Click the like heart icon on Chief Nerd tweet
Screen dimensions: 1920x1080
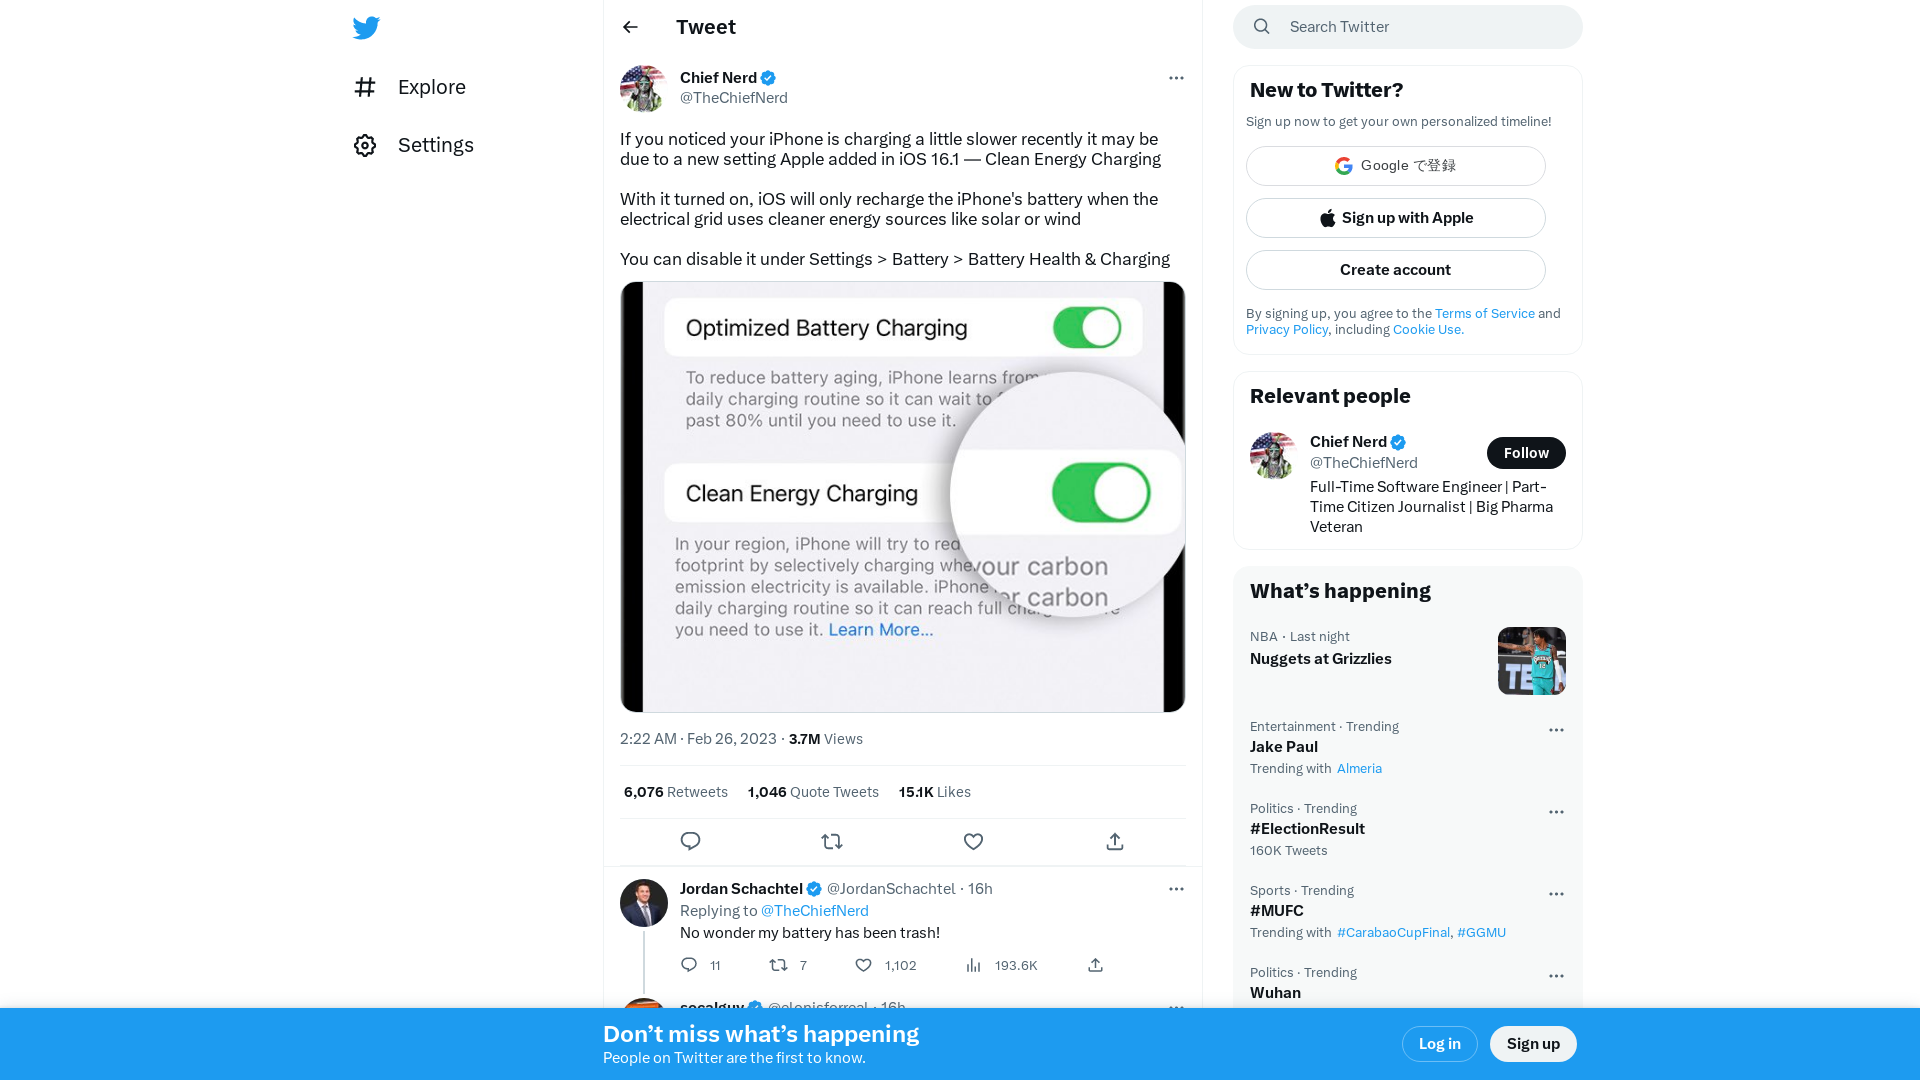pyautogui.click(x=973, y=841)
